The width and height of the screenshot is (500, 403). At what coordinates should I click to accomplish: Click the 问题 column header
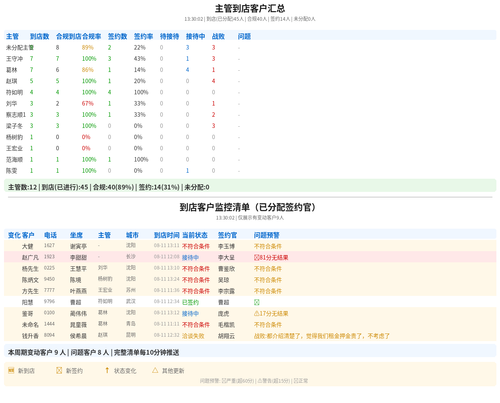[x=244, y=36]
